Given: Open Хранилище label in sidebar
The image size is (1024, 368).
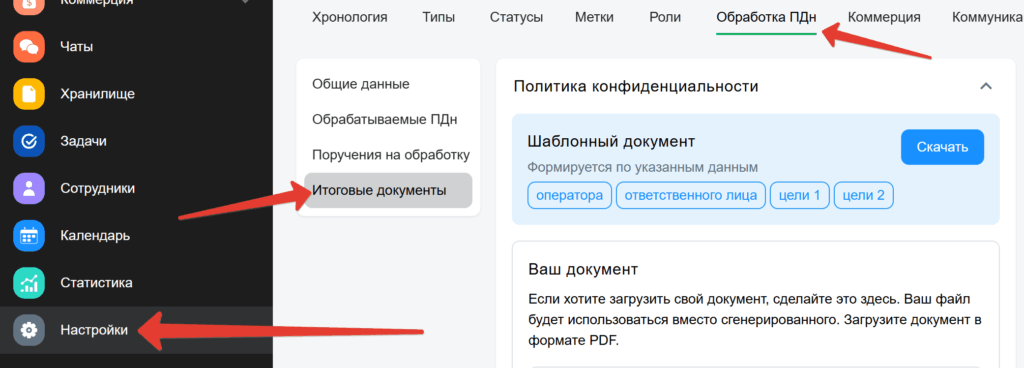Looking at the screenshot, I should tap(97, 94).
